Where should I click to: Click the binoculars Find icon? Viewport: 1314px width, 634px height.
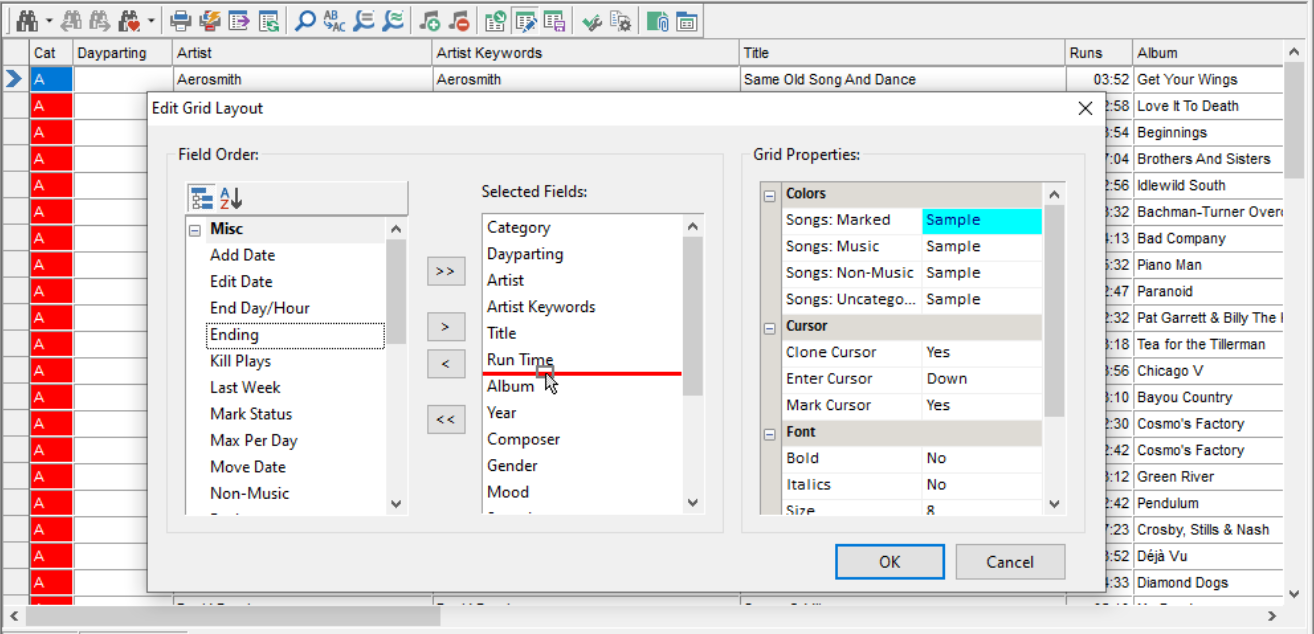tap(25, 20)
